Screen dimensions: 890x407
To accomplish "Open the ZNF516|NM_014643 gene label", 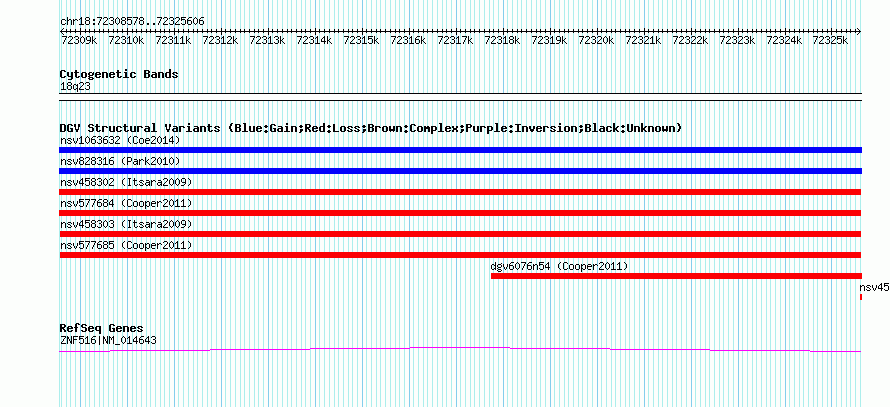I will click(108, 341).
